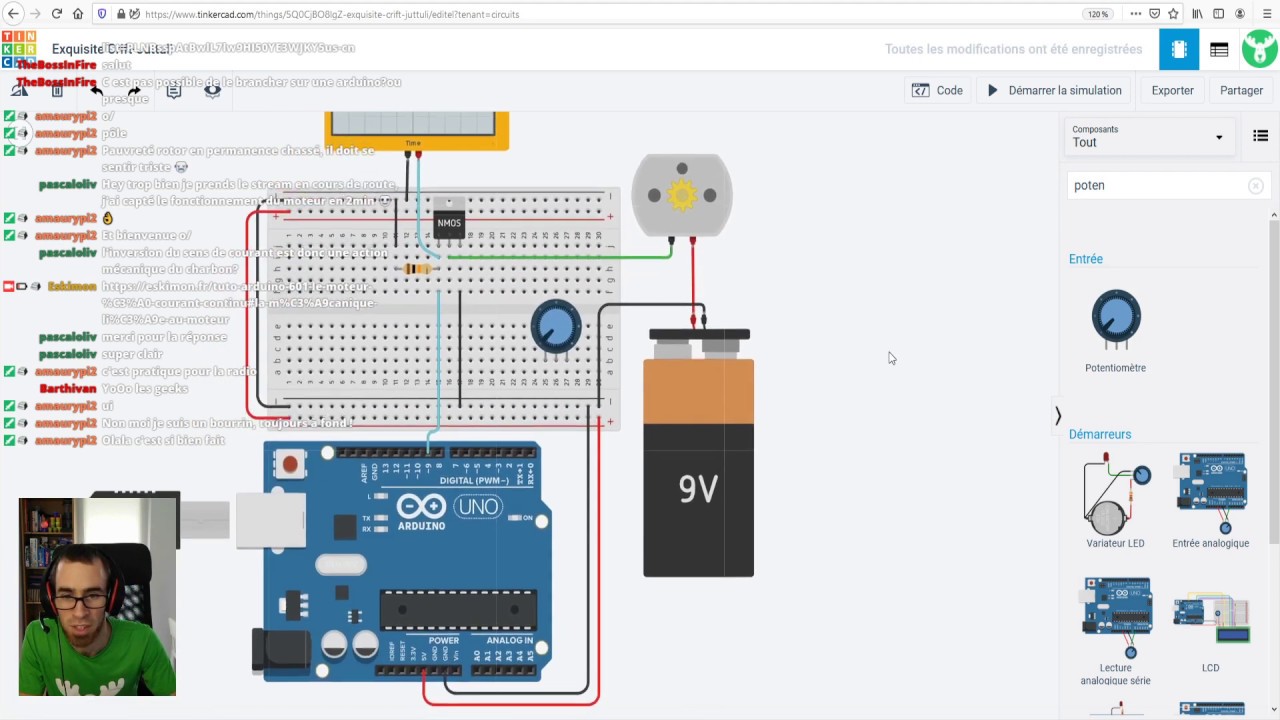
Task: Click the Partager button
Action: click(x=1241, y=90)
